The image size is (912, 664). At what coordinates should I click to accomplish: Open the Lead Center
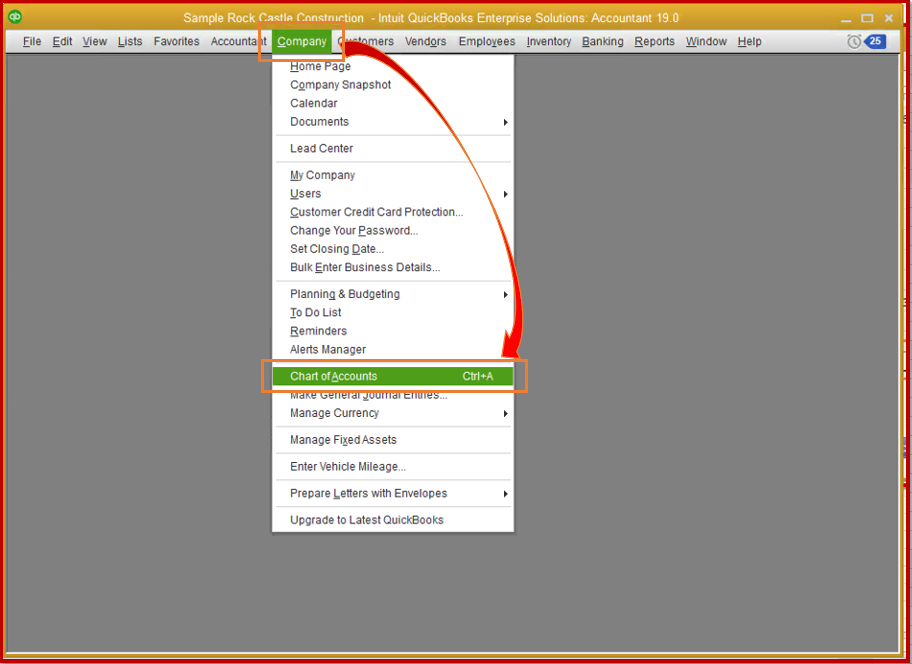[x=393, y=149]
